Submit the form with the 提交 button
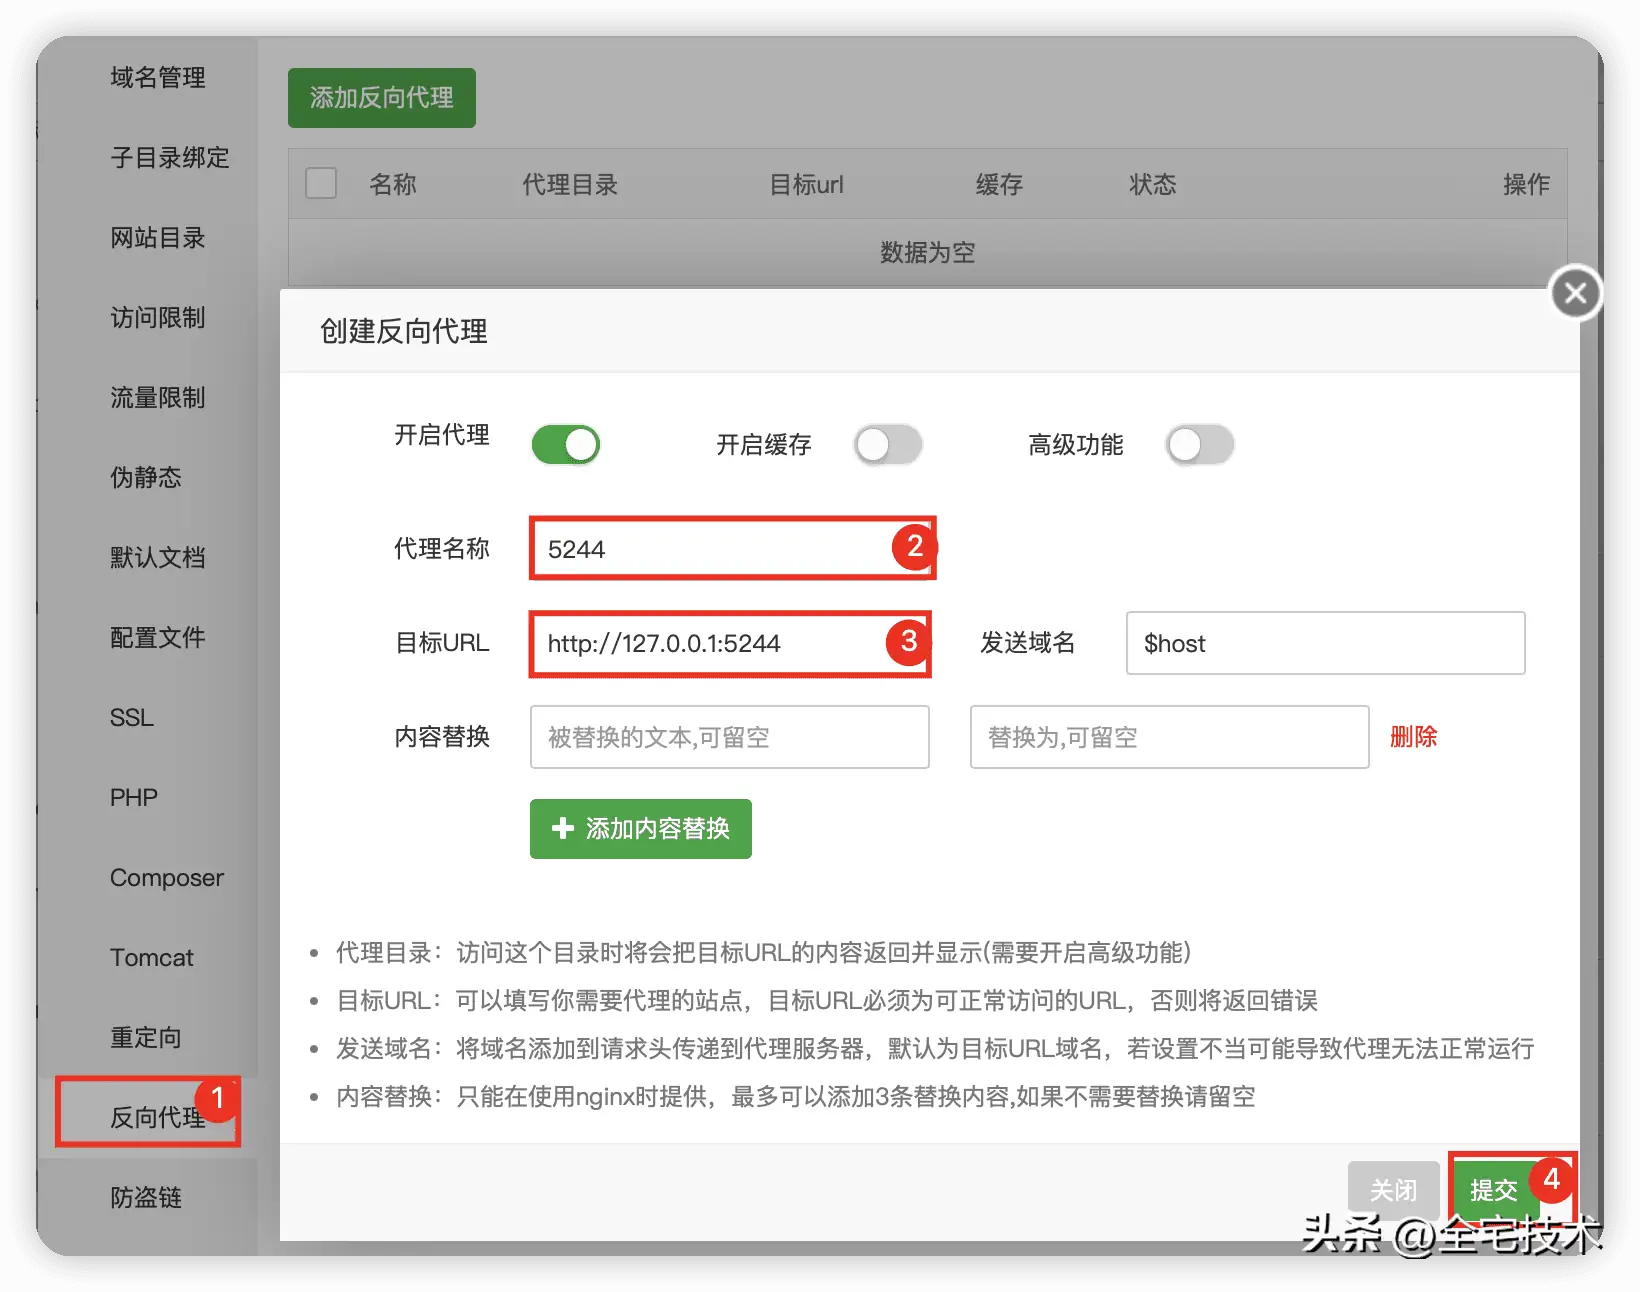 coord(1496,1189)
